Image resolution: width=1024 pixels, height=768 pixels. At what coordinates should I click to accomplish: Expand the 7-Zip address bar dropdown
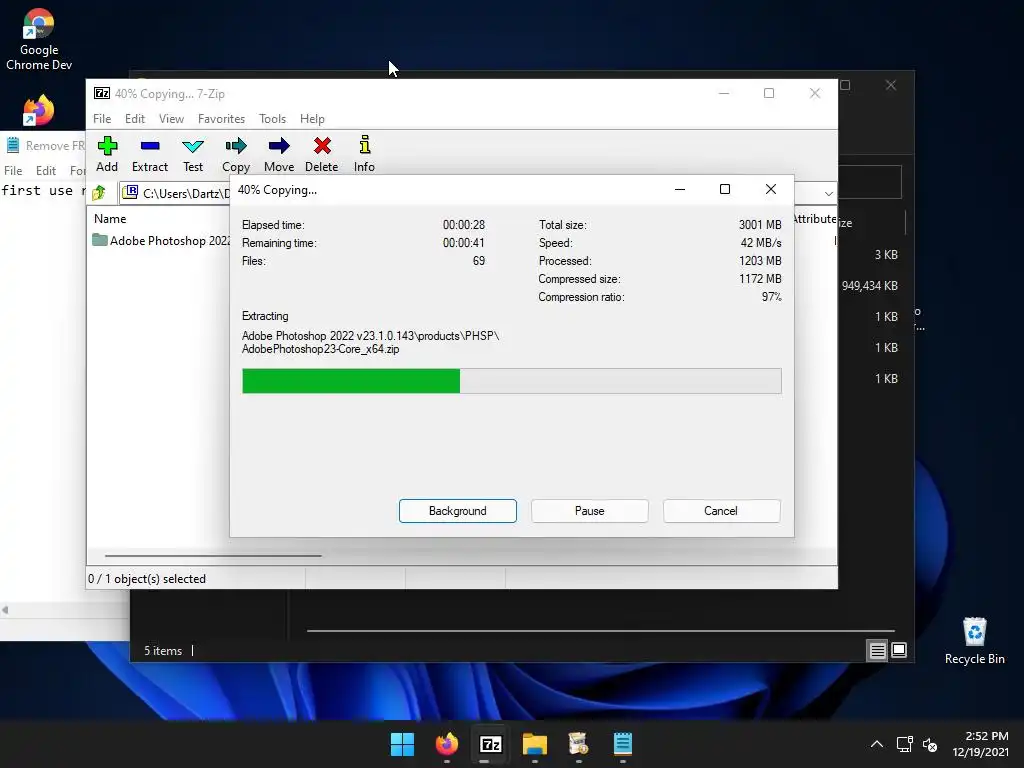(828, 193)
